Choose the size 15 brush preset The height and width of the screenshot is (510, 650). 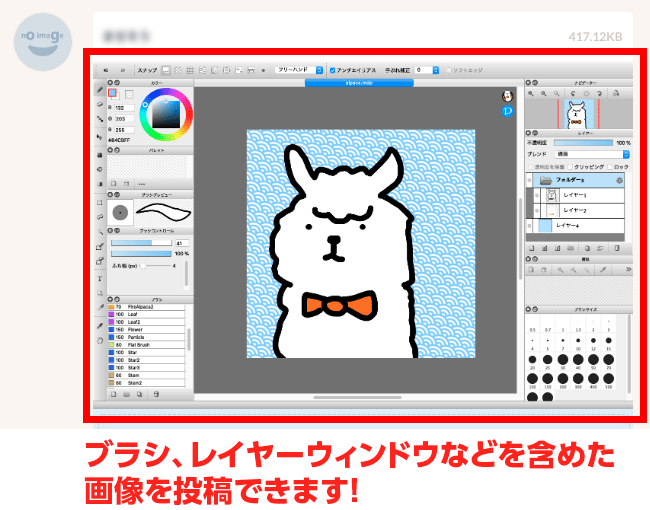coord(608,341)
